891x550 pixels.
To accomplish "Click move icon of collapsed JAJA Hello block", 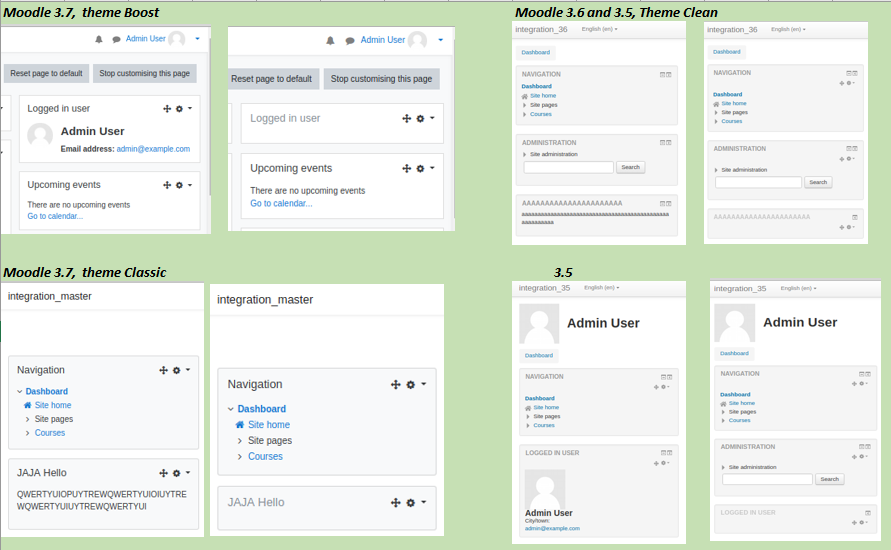I will coord(395,502).
